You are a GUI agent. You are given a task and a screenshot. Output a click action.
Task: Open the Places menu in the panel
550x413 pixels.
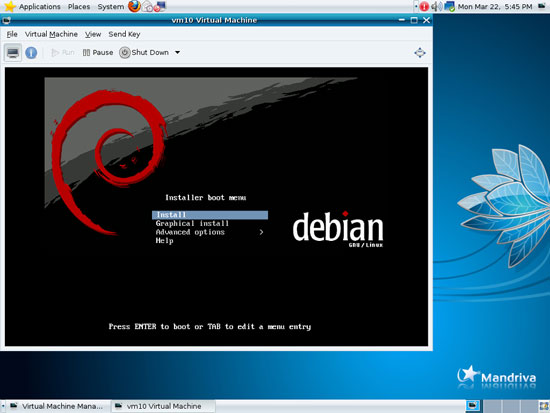coord(79,7)
